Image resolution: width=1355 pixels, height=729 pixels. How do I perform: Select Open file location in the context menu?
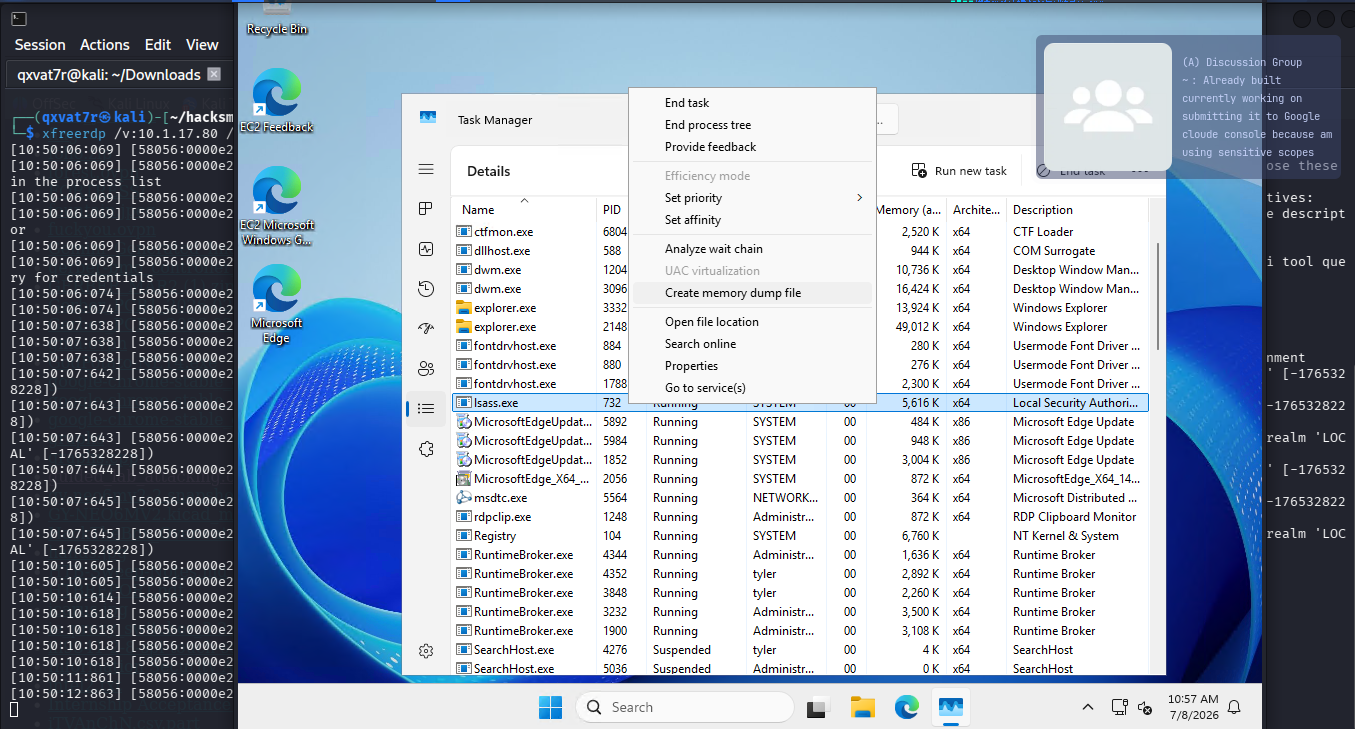point(753,322)
